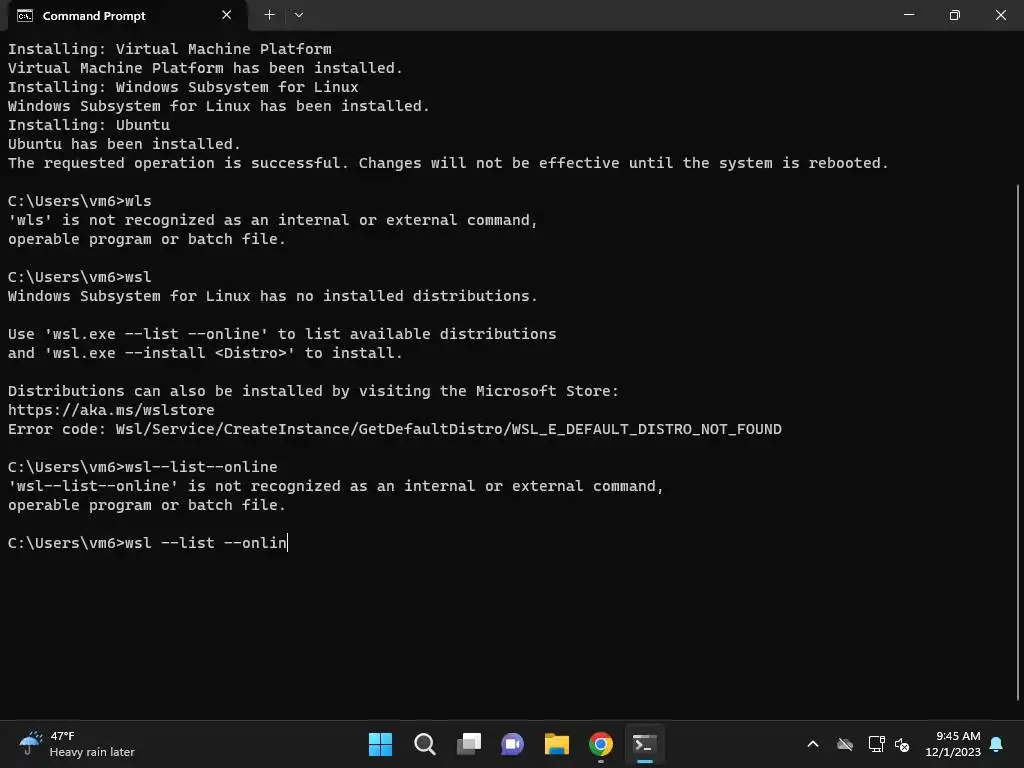This screenshot has width=1024, height=768.
Task: Click 'Installing: Windows Subsystem for Linux' line
Action: pyautogui.click(x=183, y=87)
